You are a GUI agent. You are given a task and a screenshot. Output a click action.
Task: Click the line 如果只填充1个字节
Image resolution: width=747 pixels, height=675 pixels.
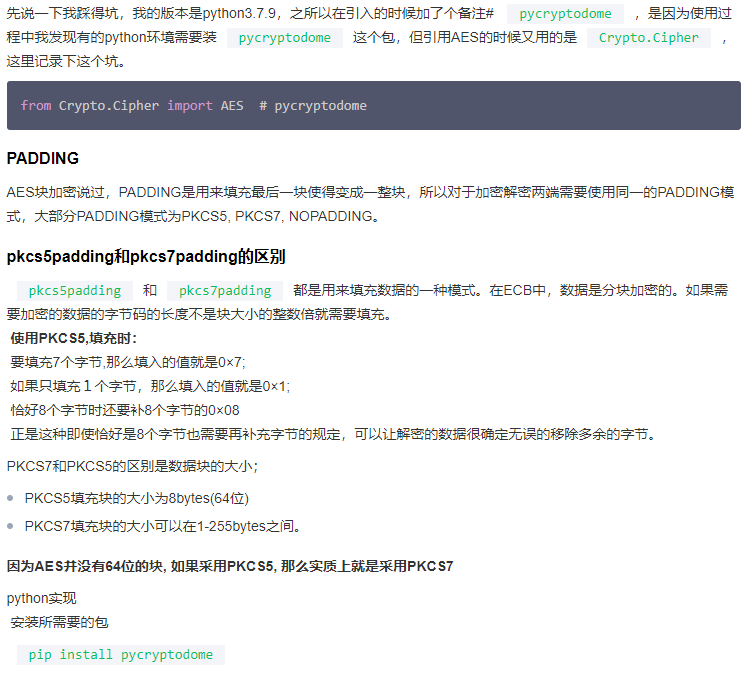point(150,386)
